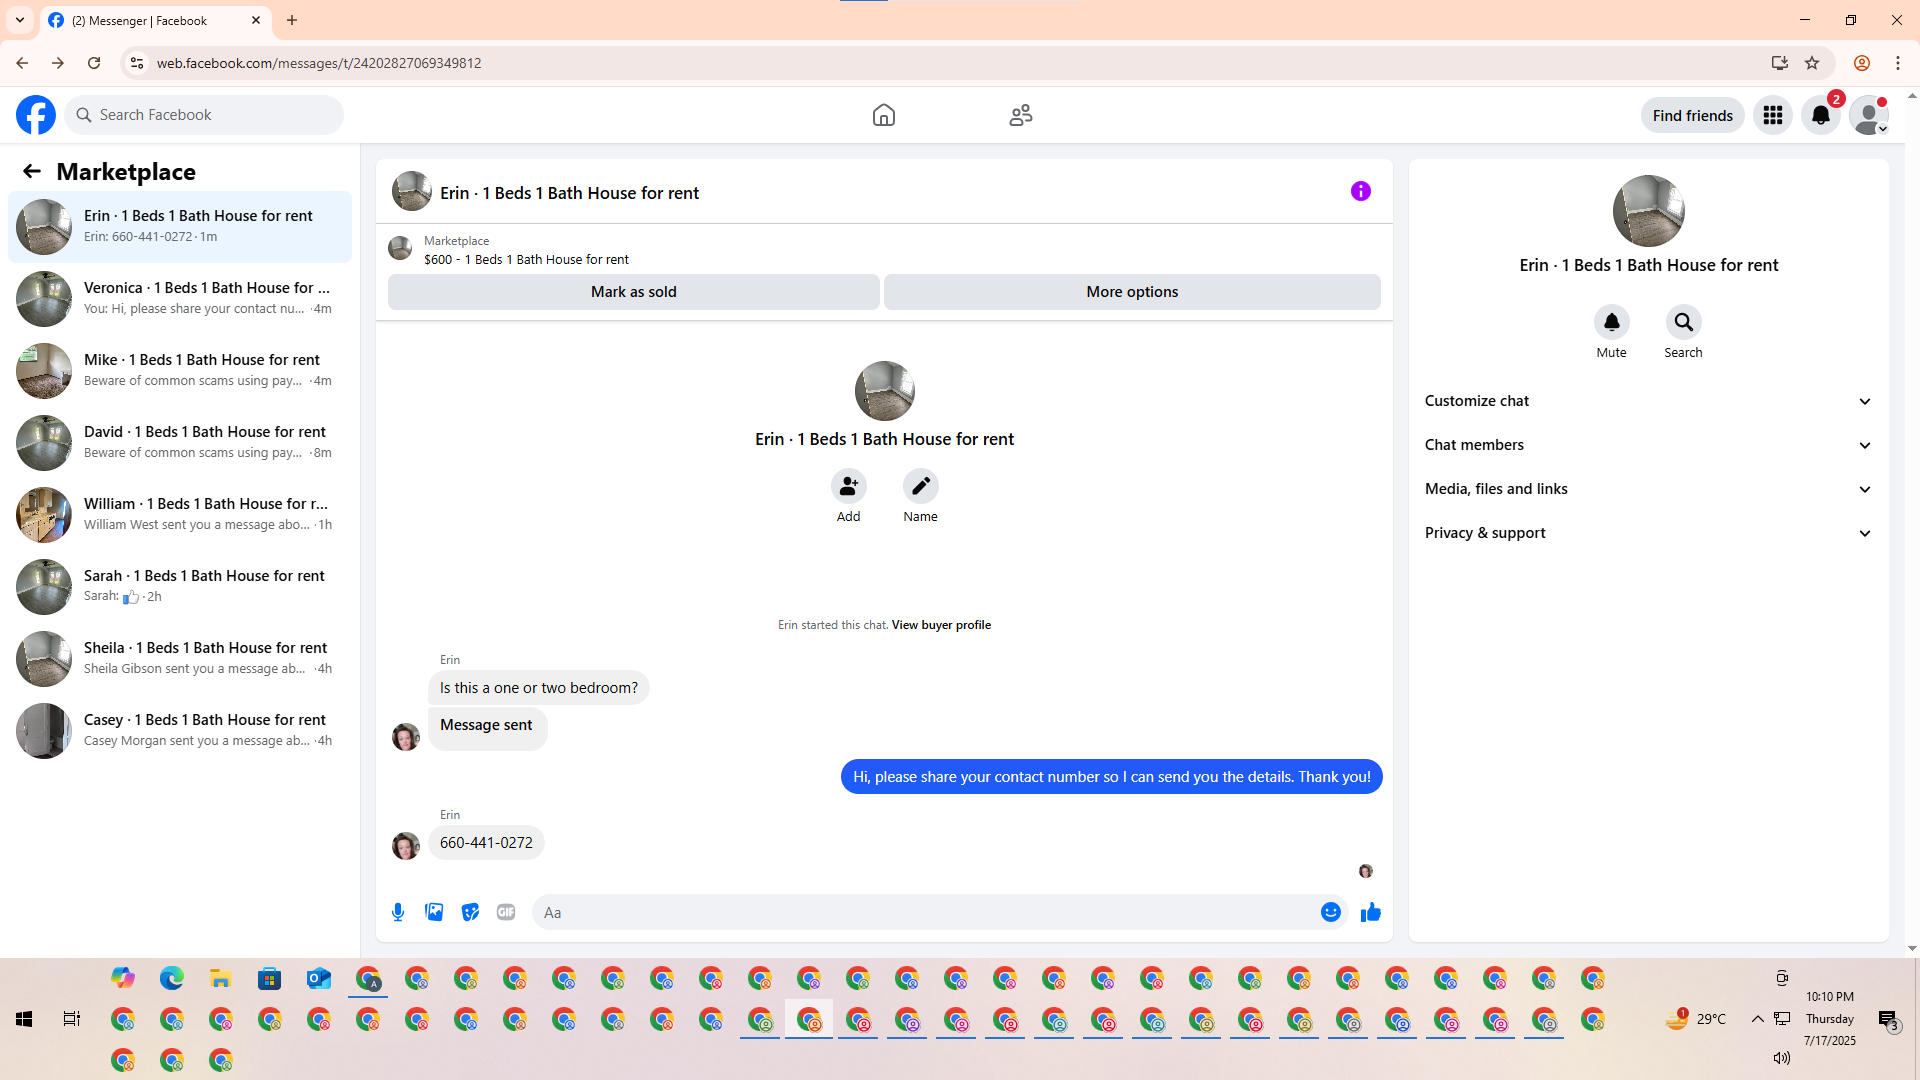Click the 'Is this a one or two bedroom?' message

point(539,688)
